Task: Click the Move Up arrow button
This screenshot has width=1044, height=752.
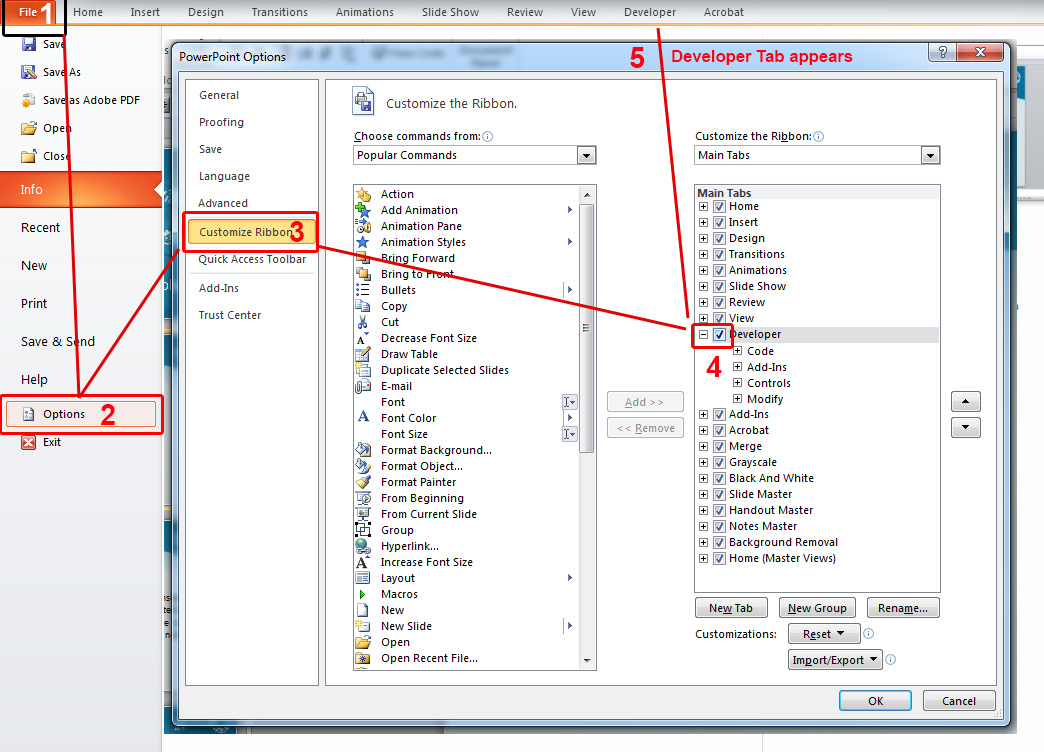Action: pos(965,401)
